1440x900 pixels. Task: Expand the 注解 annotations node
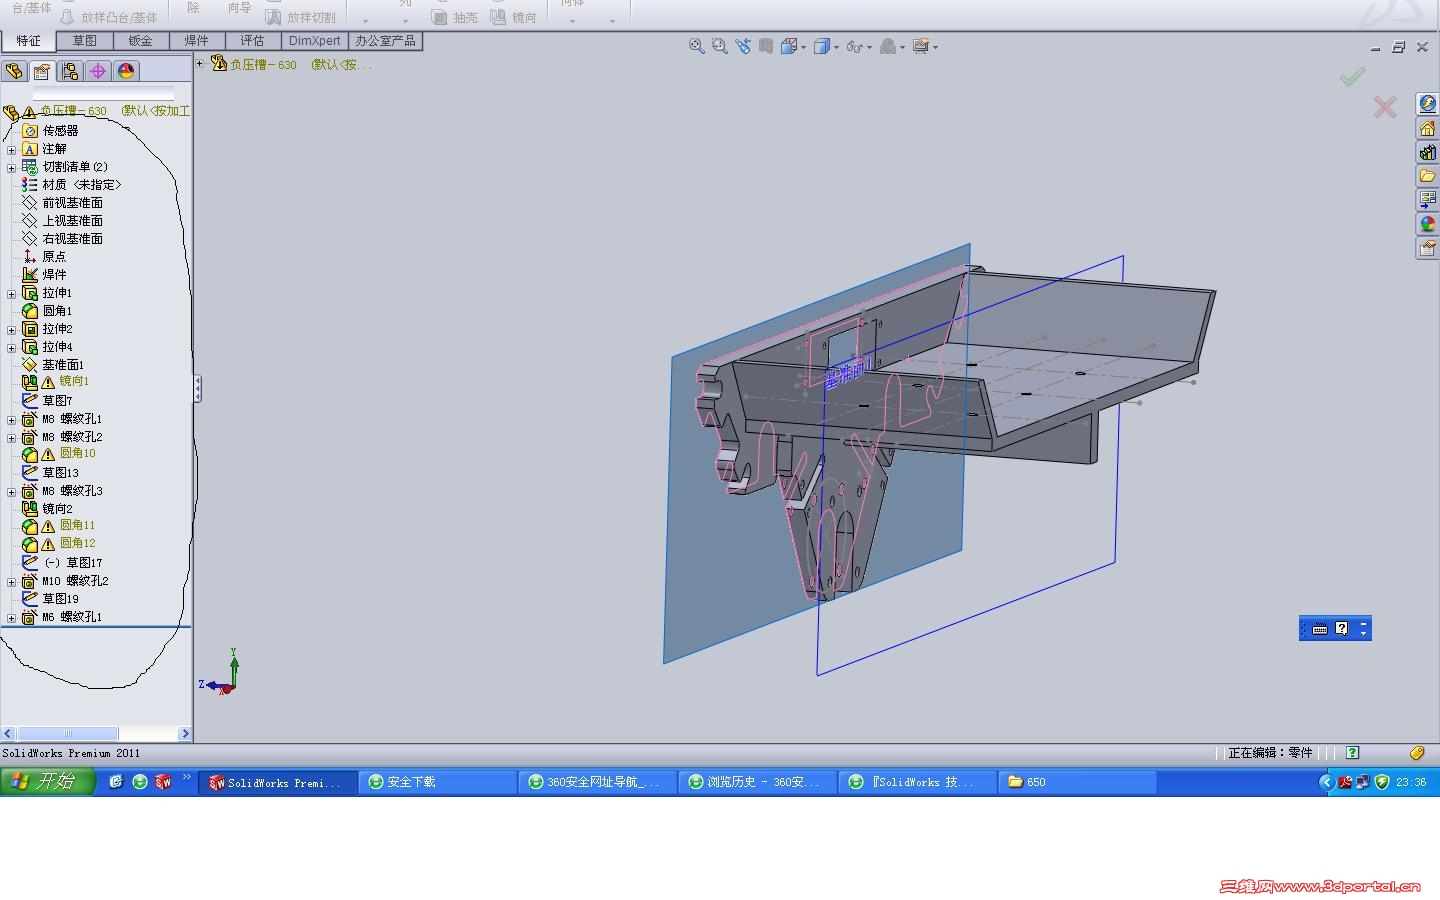click(x=11, y=150)
